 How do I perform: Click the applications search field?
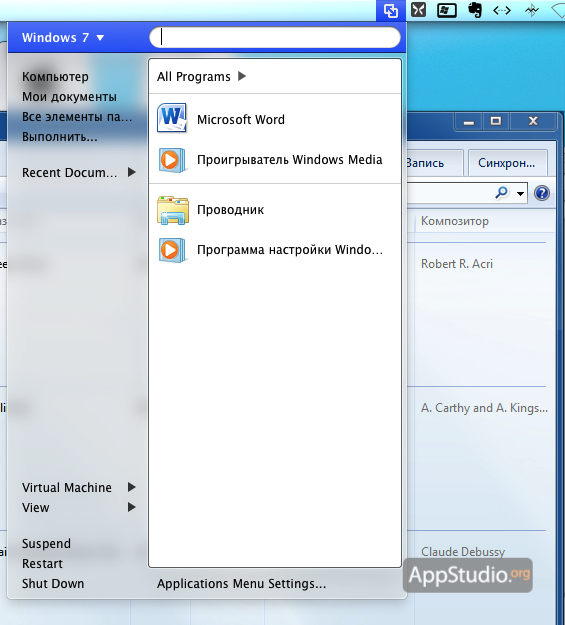[275, 37]
